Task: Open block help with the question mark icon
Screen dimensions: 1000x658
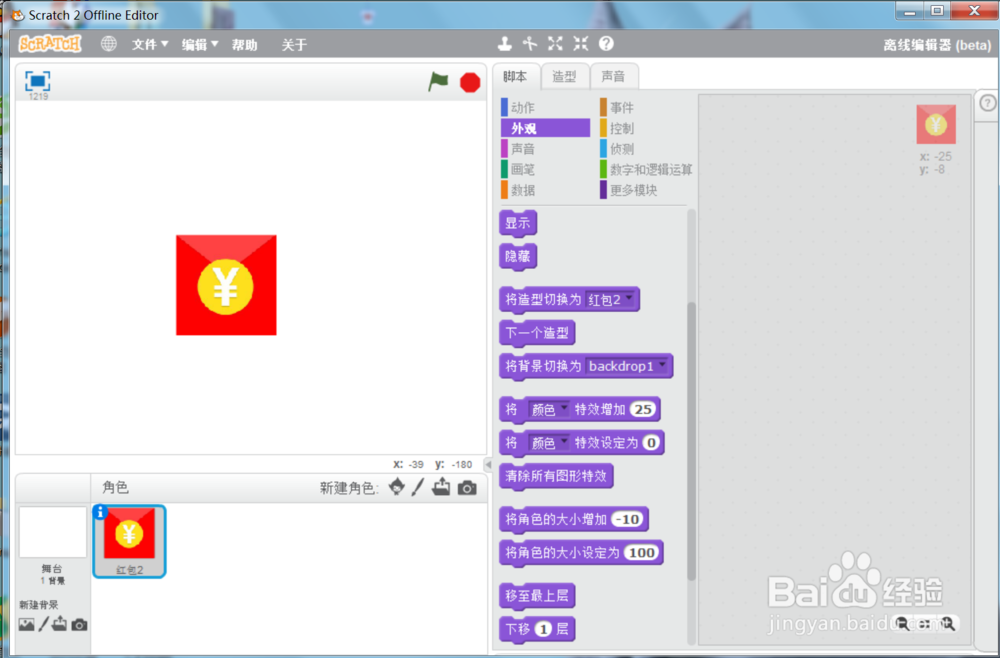Action: coord(607,44)
